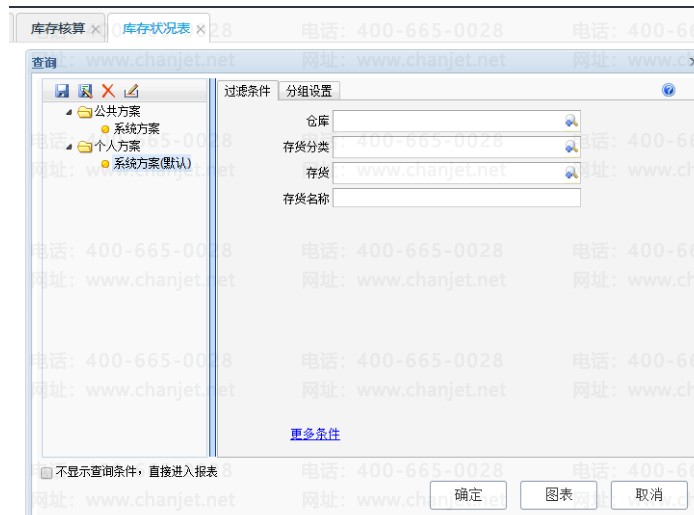Viewport: 694px width, 515px height.
Task: Switch to the 分组设置 tab
Action: [x=309, y=91]
